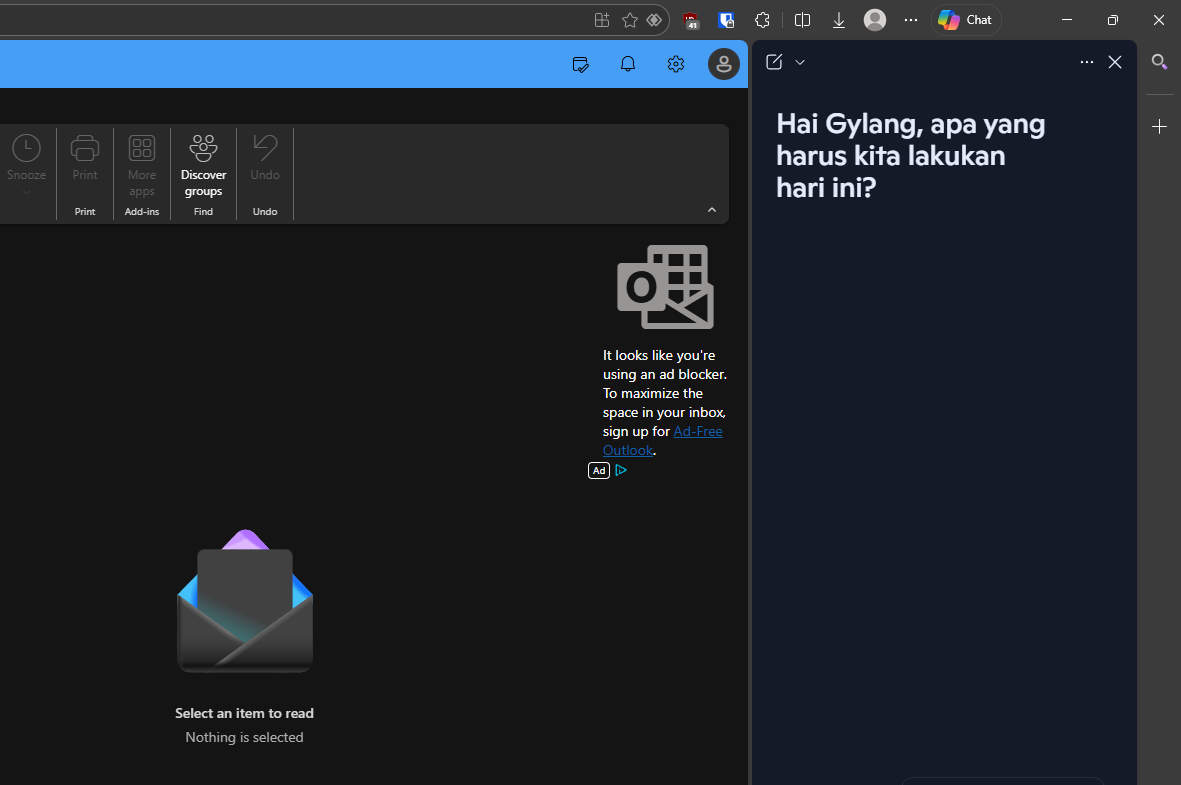The image size is (1181, 785).
Task: Click the Undo ribbon button
Action: (x=265, y=160)
